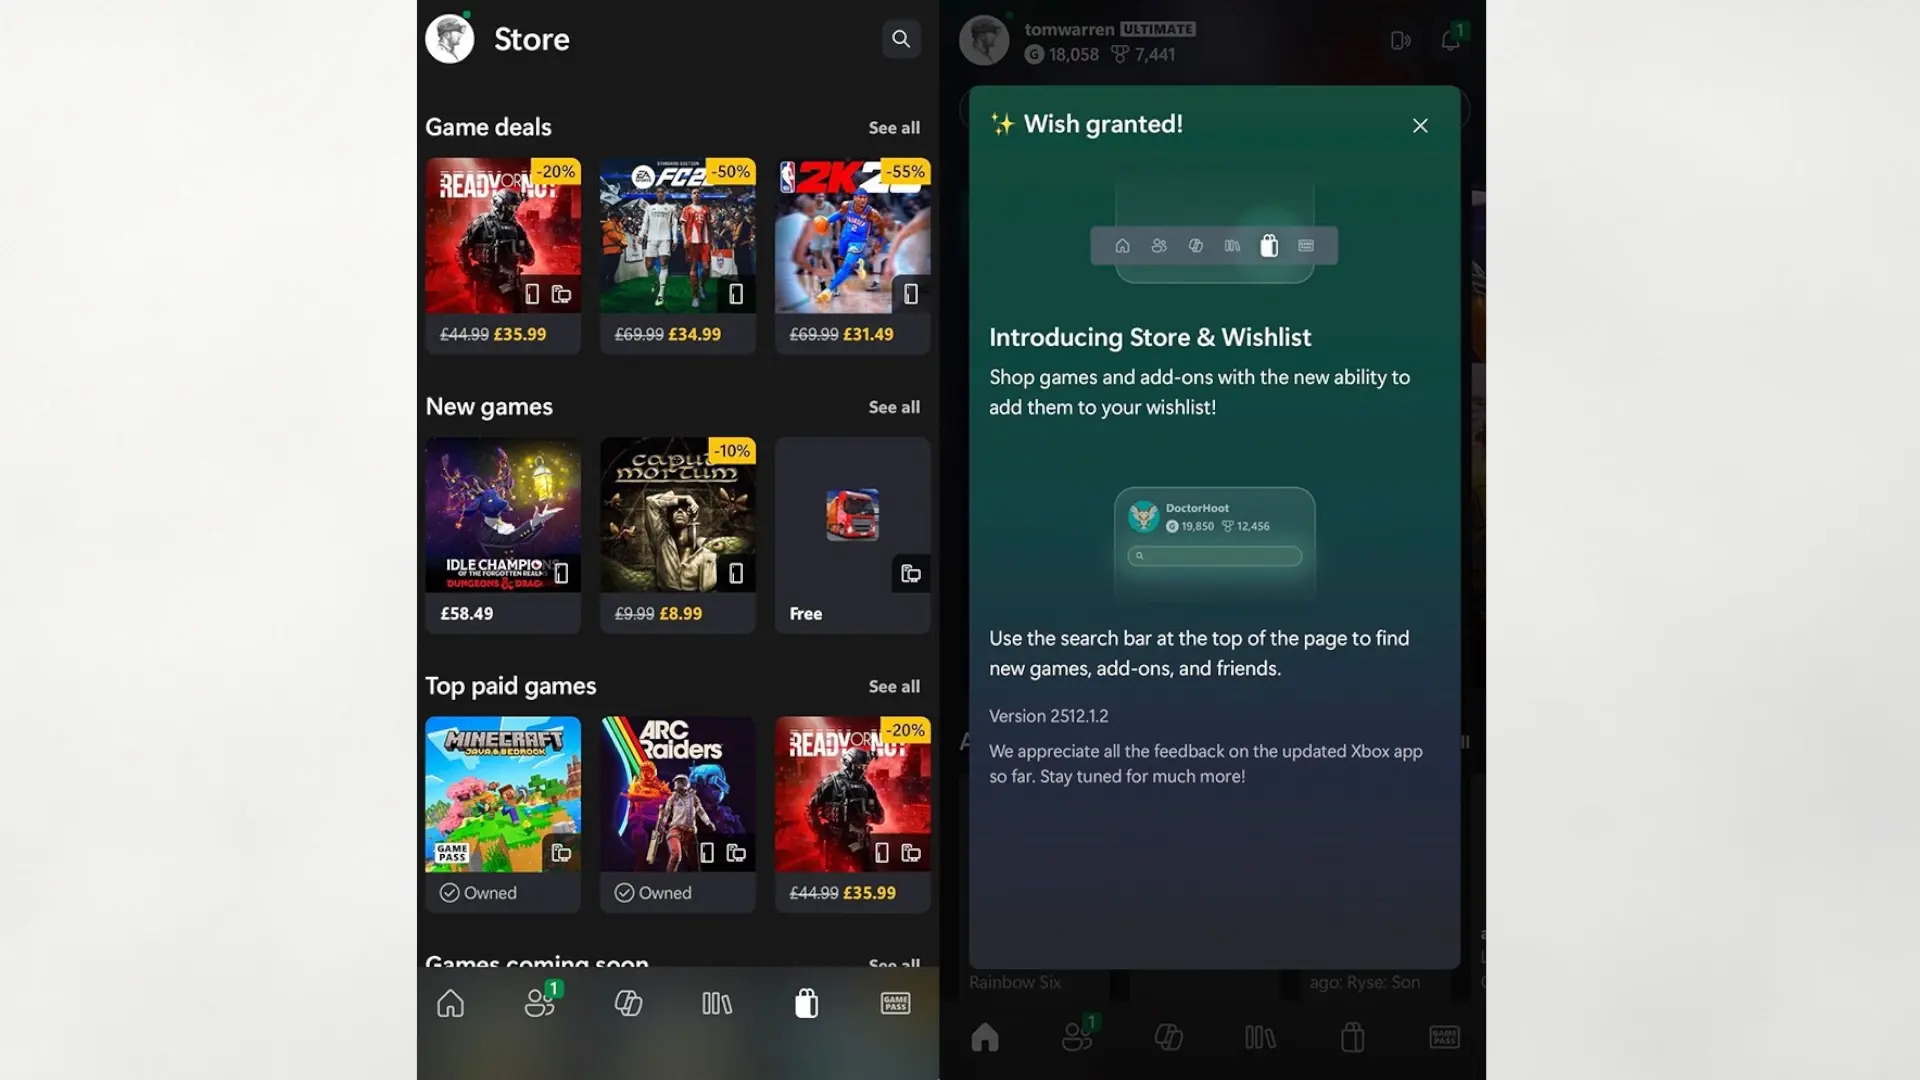Image resolution: width=1920 pixels, height=1080 pixels.
Task: Open See all for Game deals
Action: click(x=894, y=127)
